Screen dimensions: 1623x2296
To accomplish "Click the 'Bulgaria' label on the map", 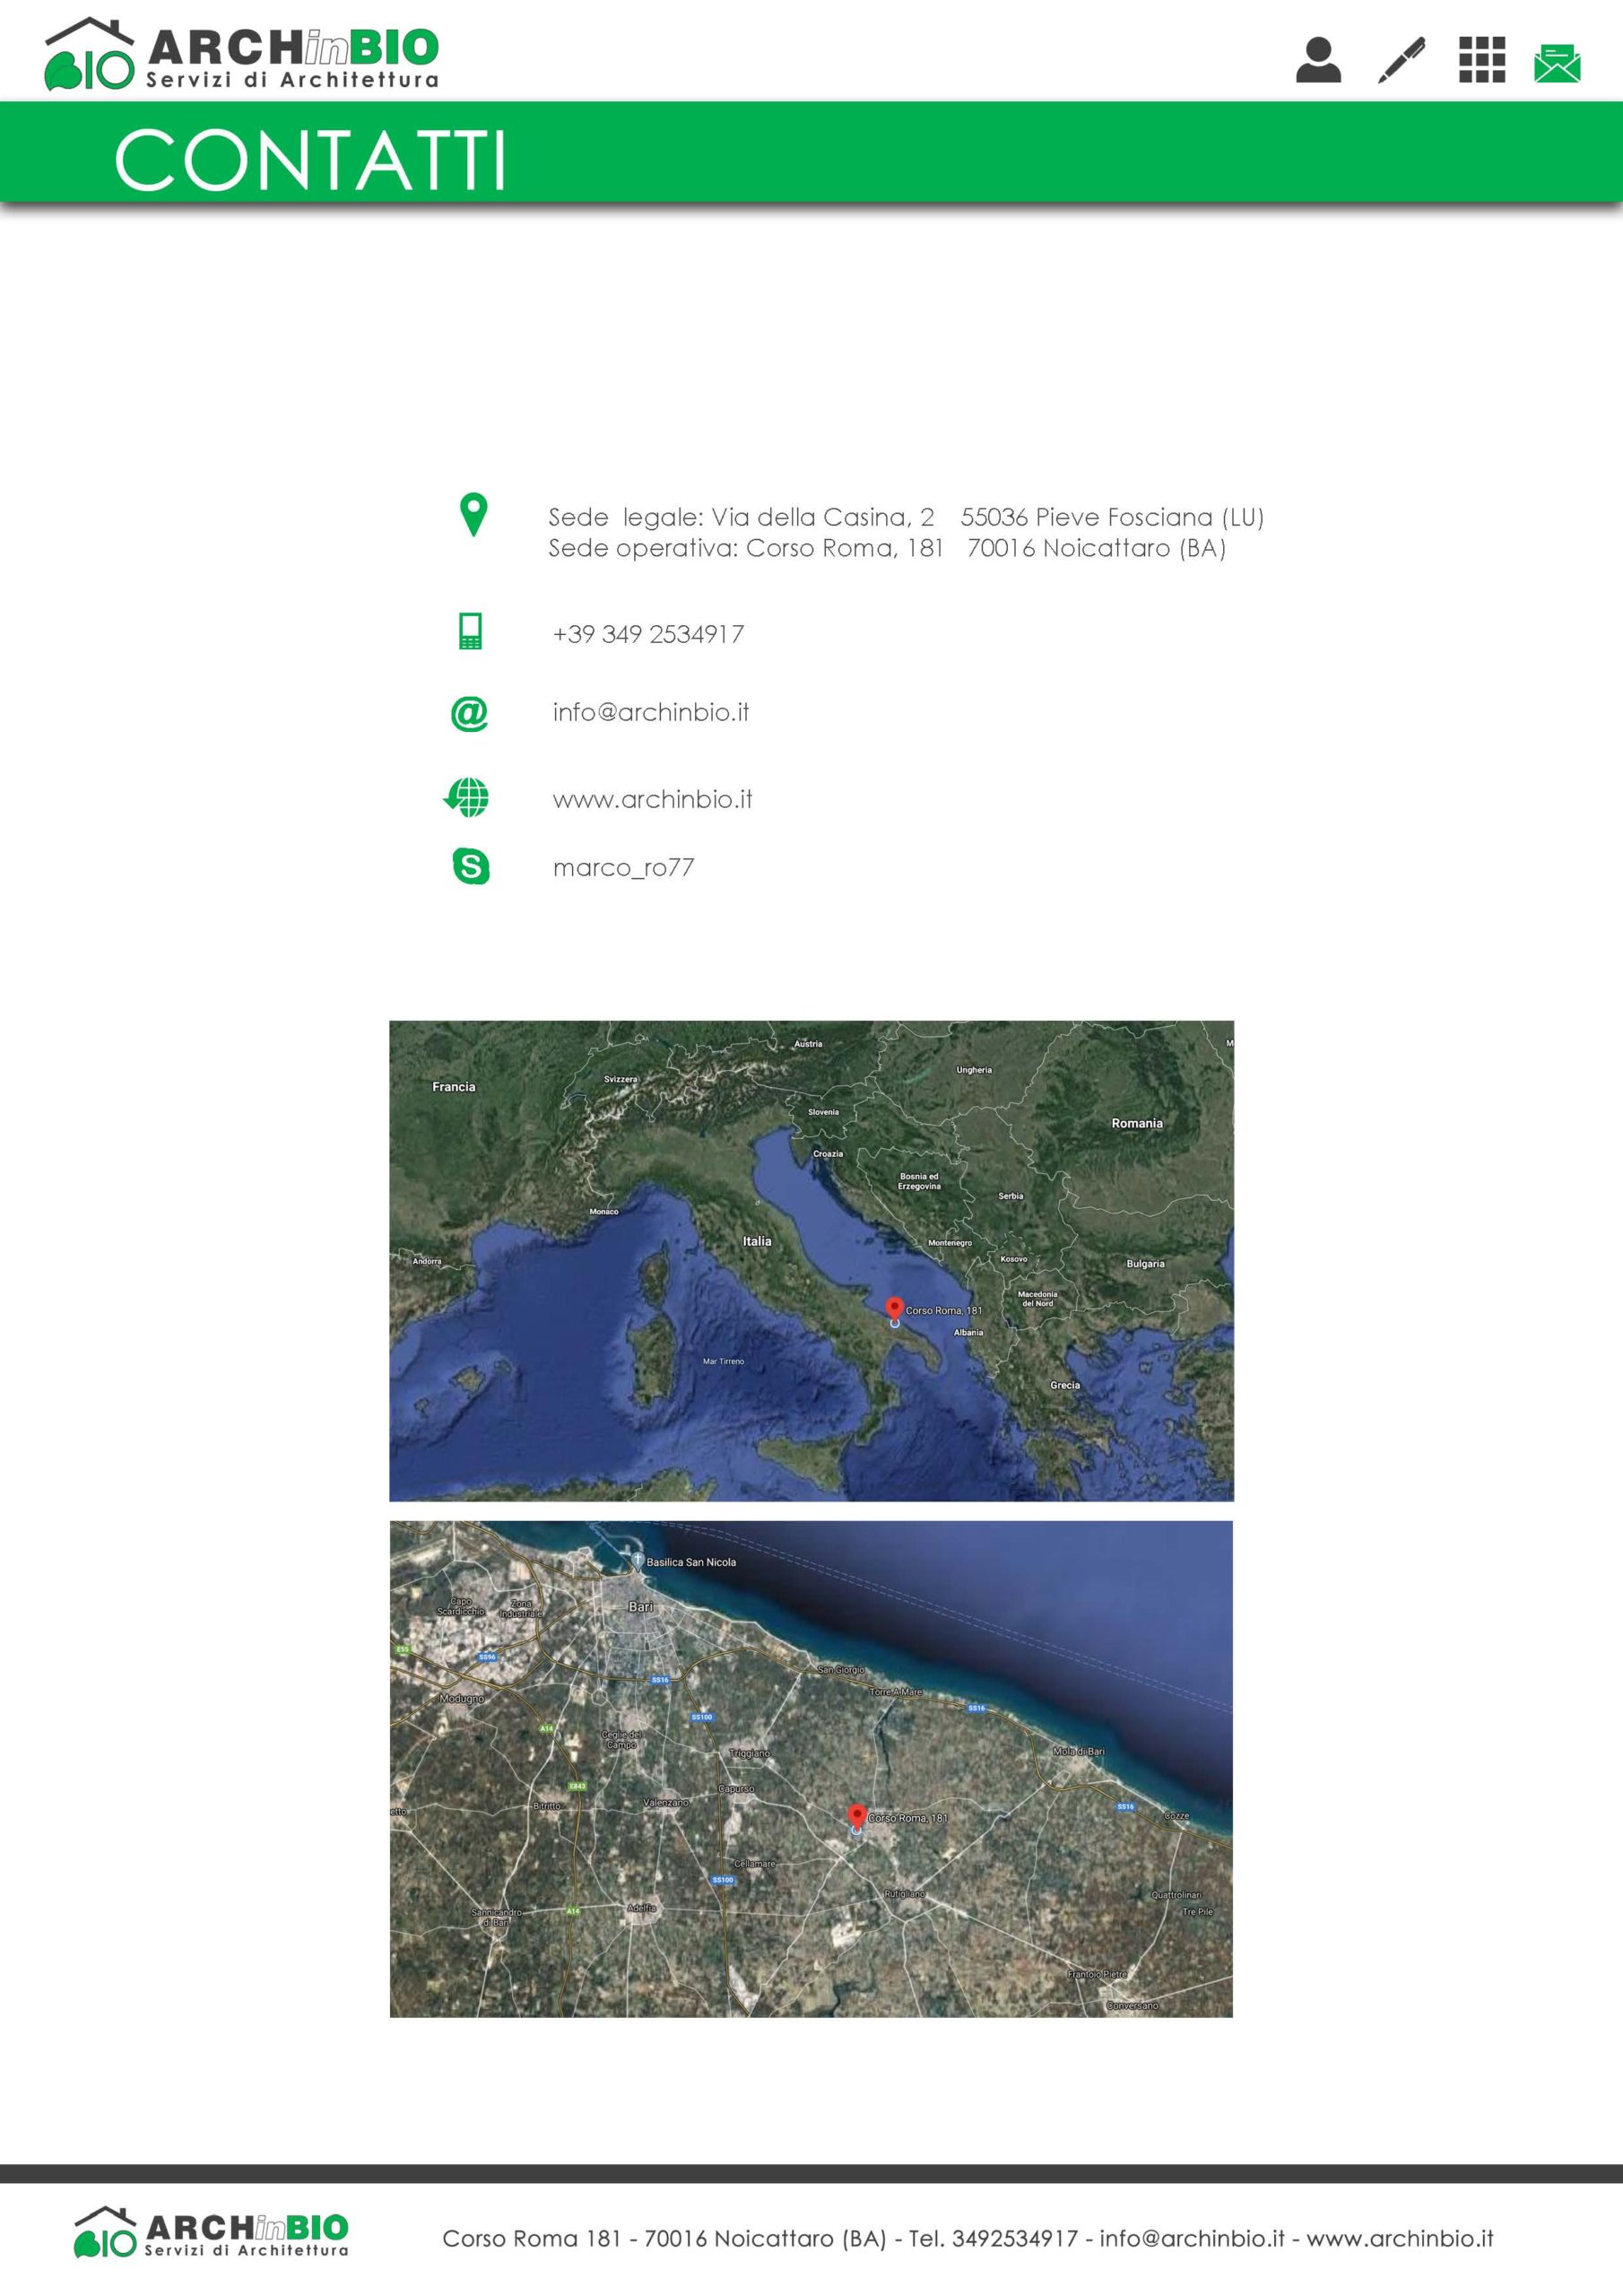I will pos(1146,1263).
